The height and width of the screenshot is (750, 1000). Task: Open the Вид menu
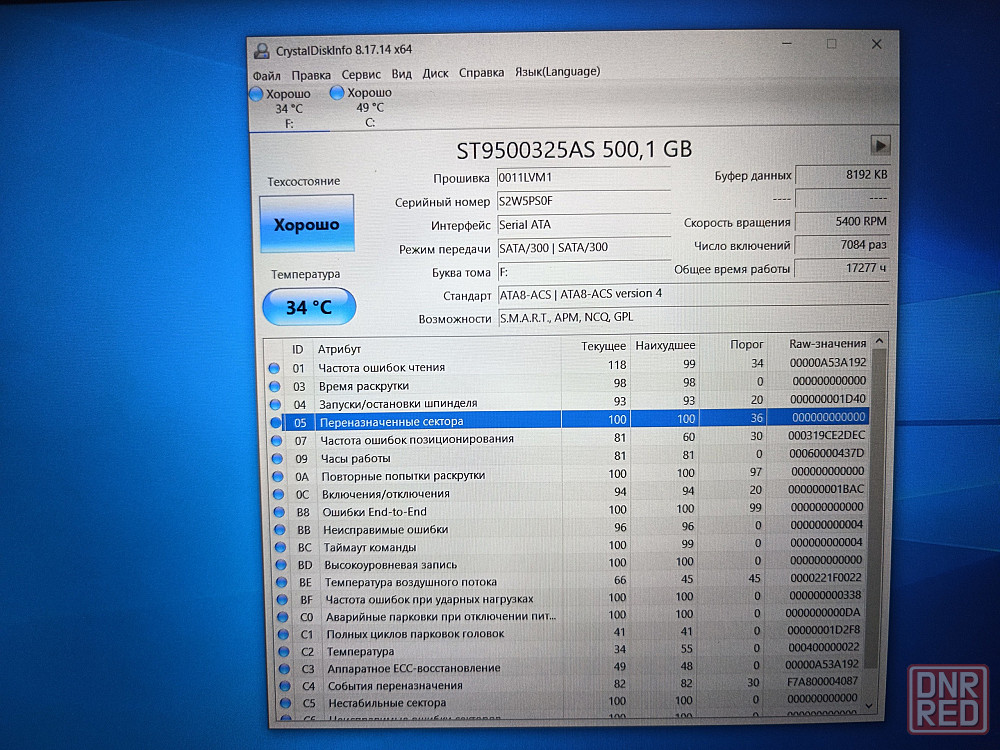click(402, 73)
